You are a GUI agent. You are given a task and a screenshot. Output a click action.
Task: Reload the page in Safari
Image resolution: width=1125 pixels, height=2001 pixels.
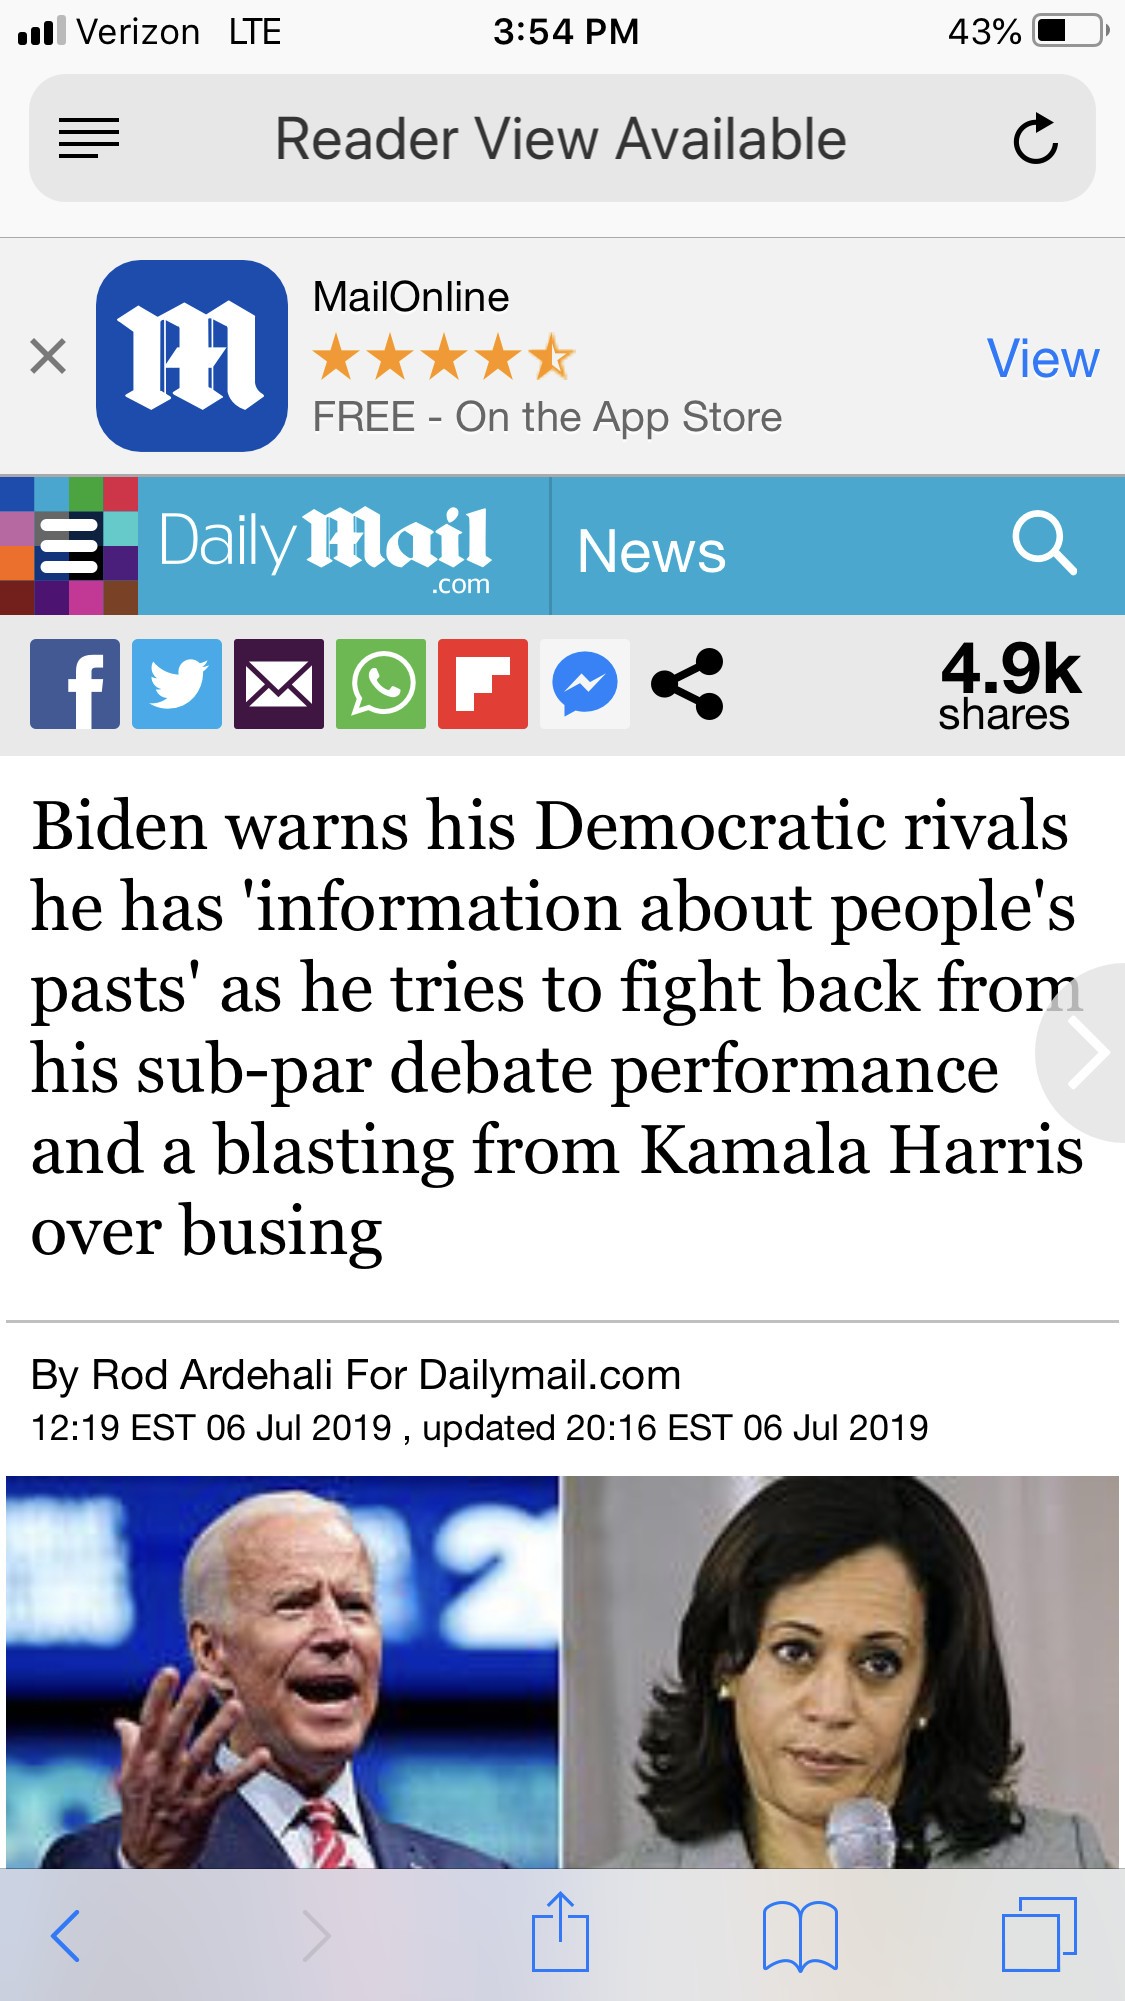pos(1035,138)
